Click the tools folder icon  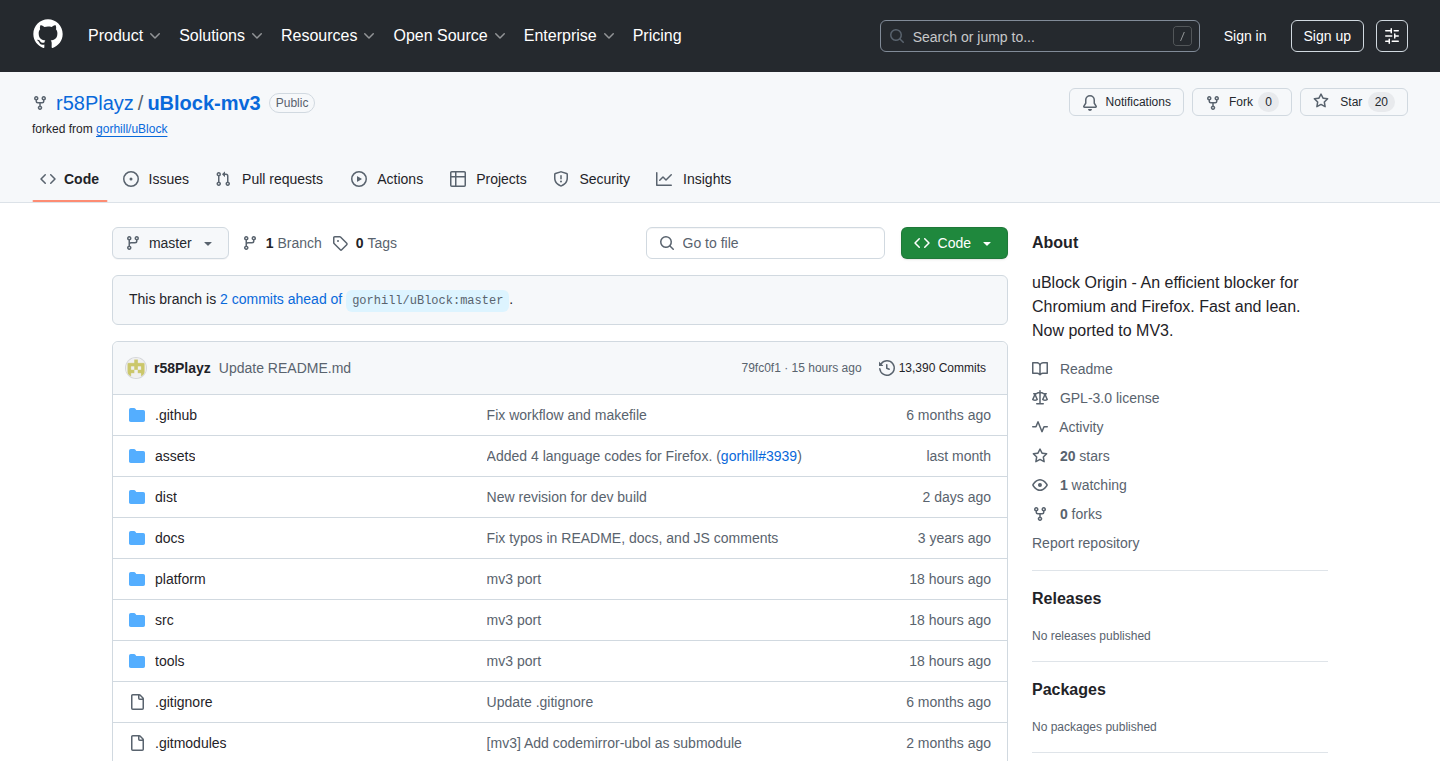[137, 661]
